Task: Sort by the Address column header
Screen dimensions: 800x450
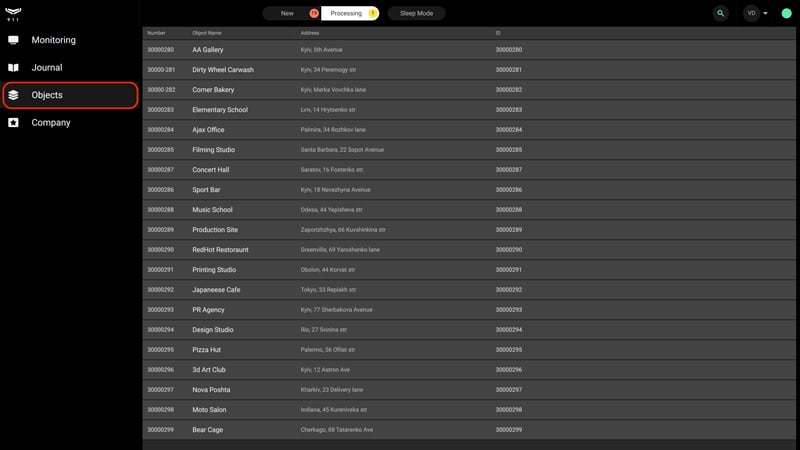Action: coord(310,33)
